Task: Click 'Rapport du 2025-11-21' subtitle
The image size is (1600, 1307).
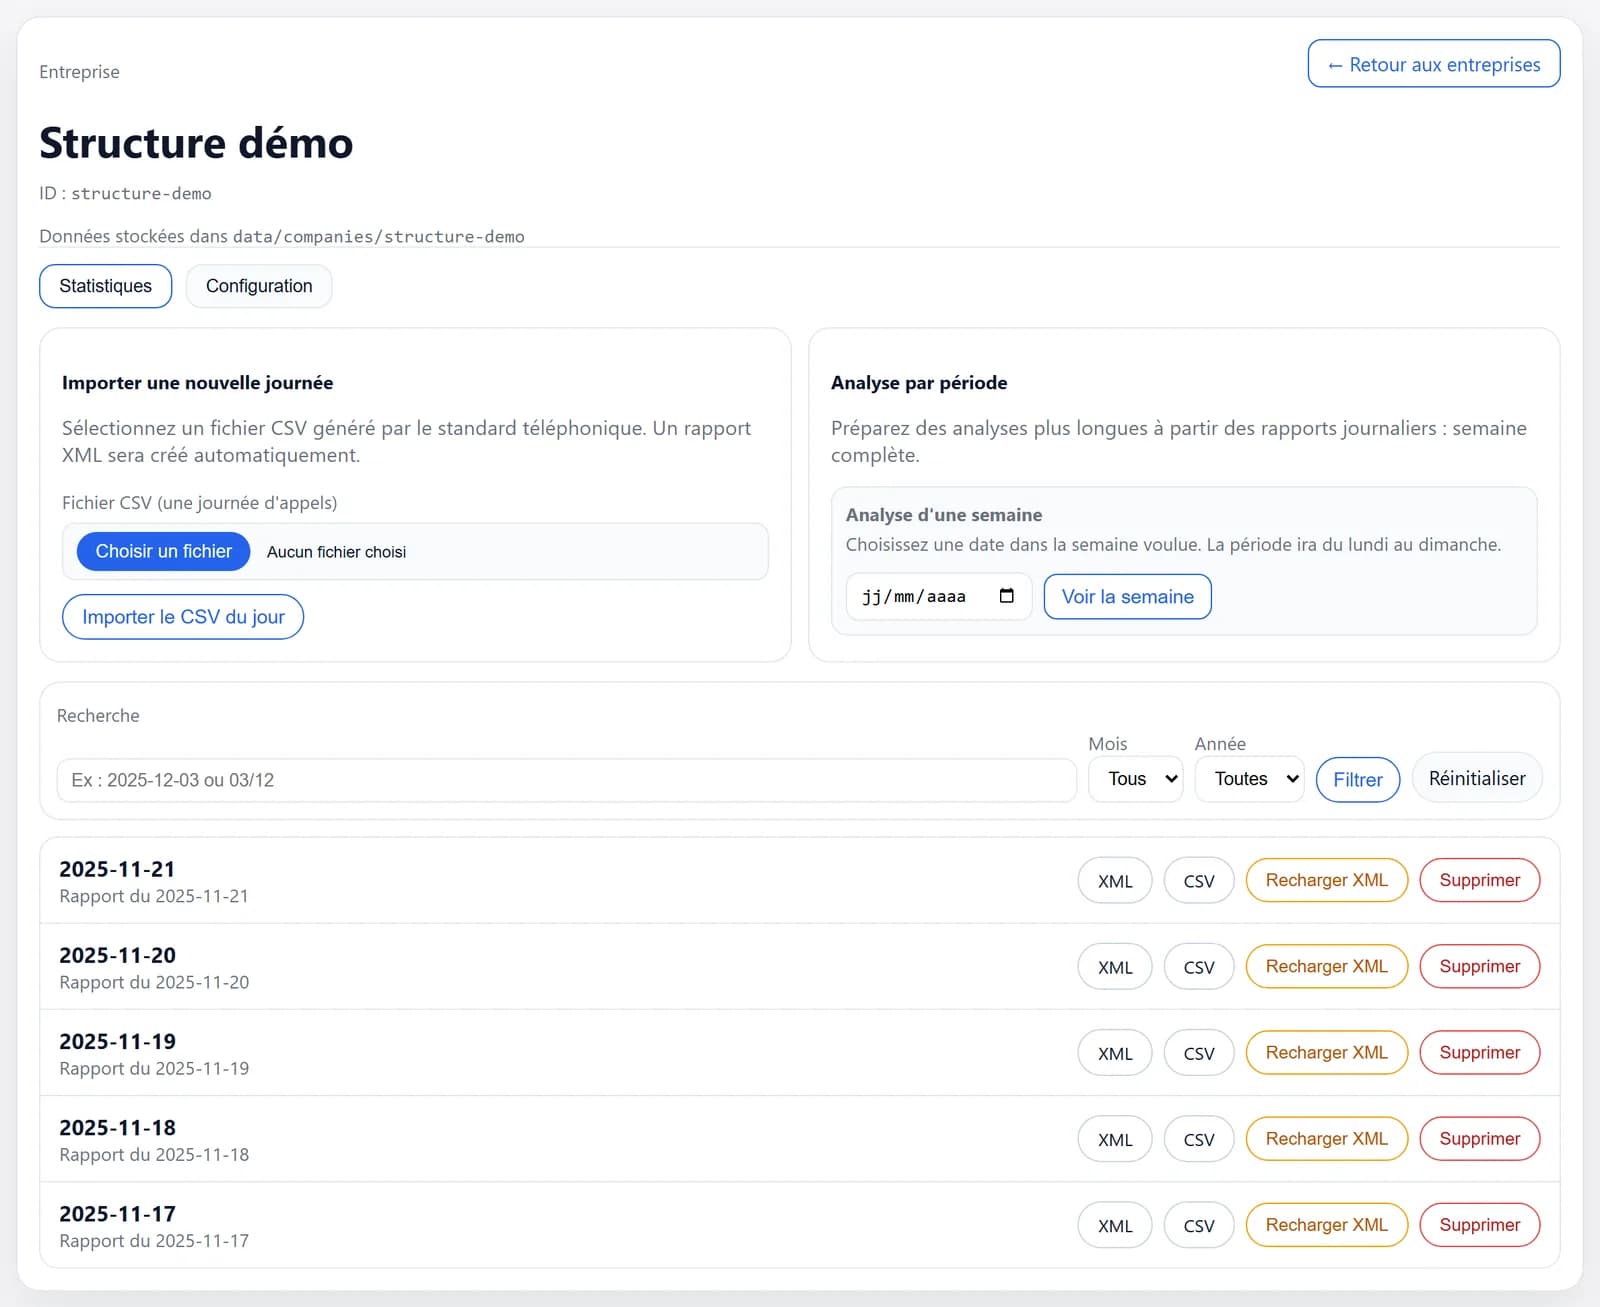Action: click(x=154, y=896)
